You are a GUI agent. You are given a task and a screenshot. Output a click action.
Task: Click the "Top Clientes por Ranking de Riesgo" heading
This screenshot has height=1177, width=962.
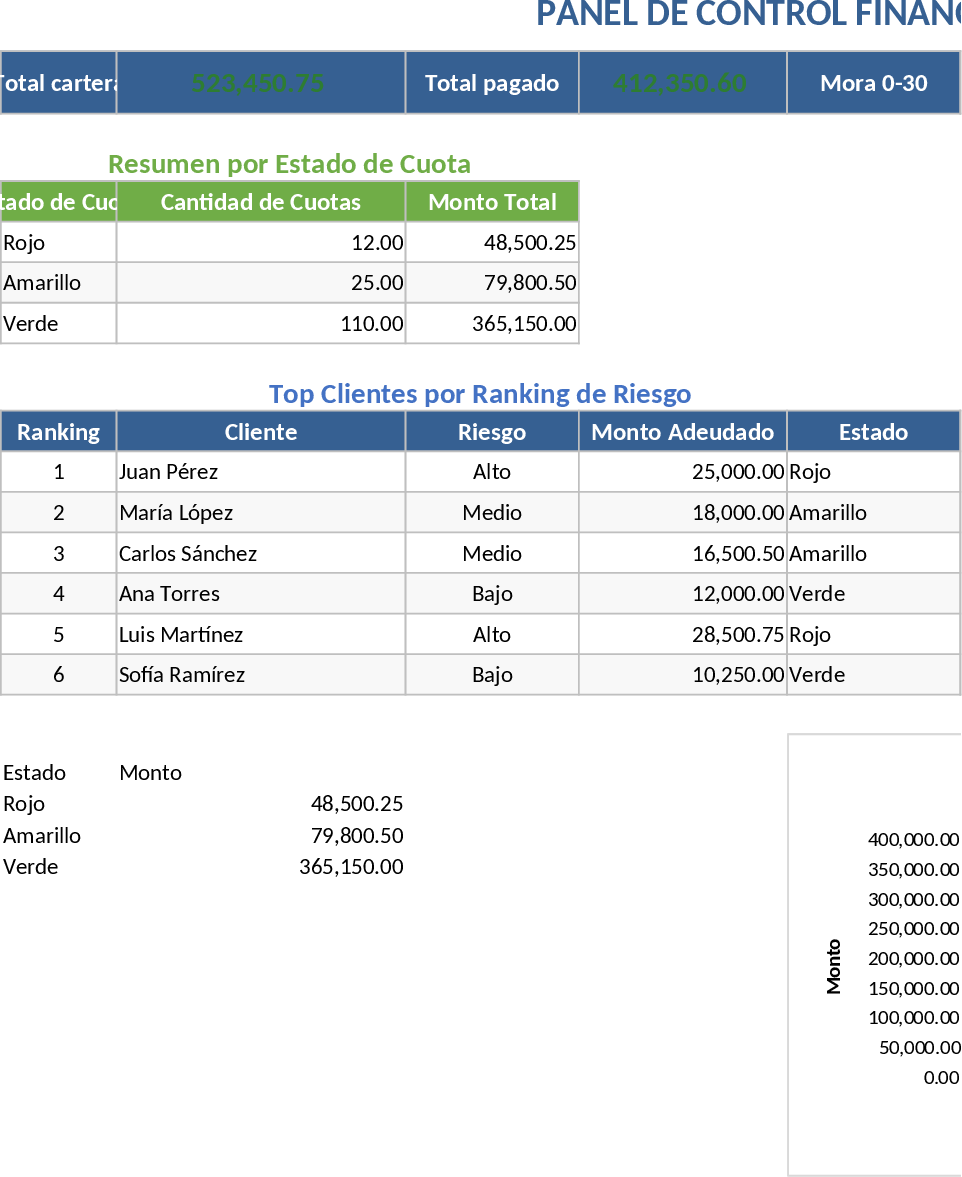point(480,394)
